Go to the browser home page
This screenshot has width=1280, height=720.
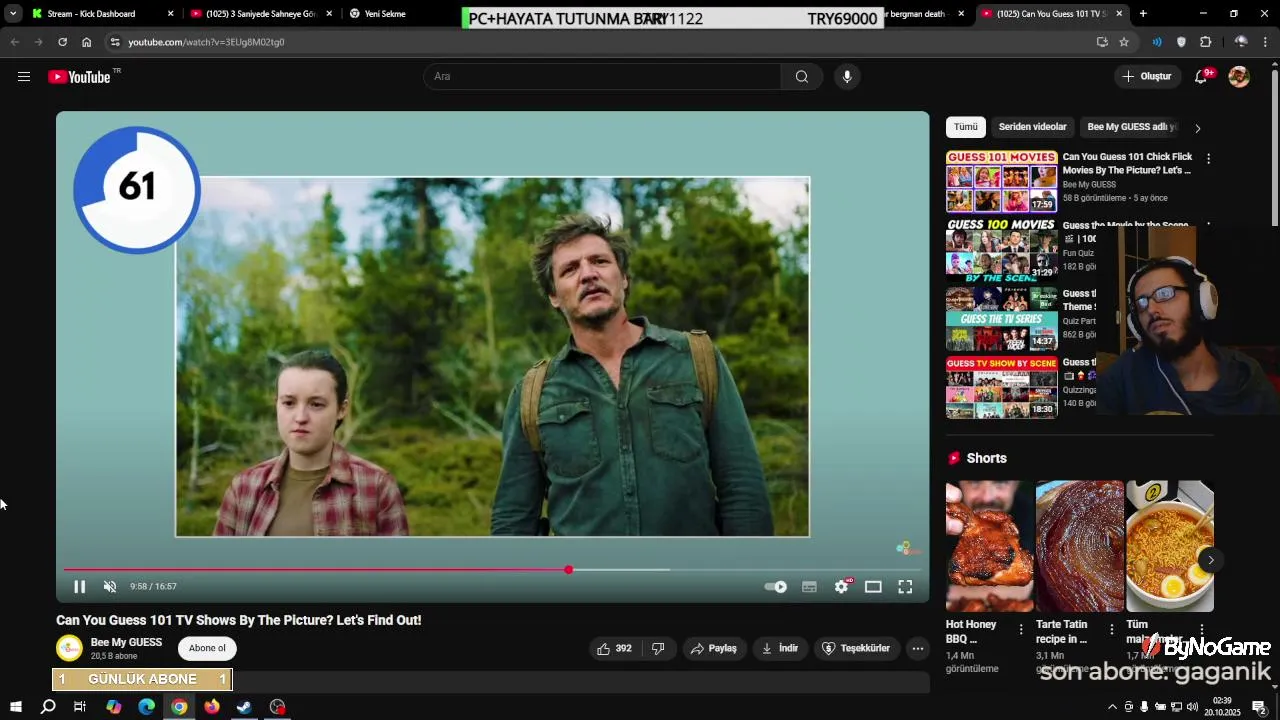86,42
